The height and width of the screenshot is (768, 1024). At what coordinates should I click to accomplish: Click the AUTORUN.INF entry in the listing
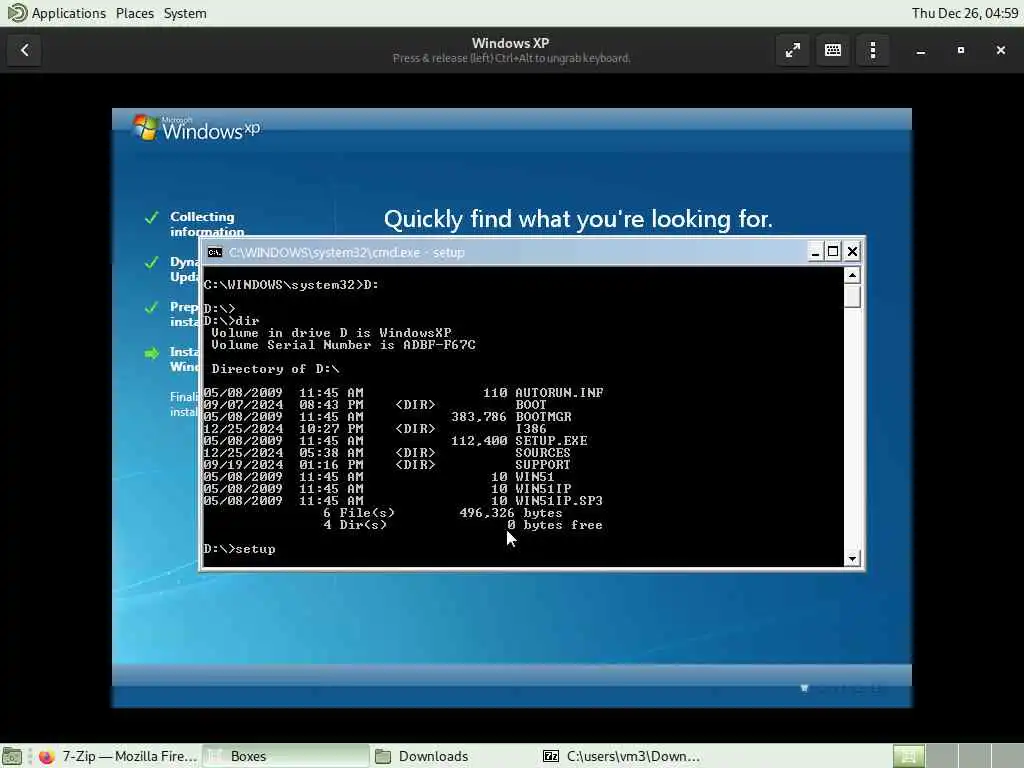click(559, 392)
